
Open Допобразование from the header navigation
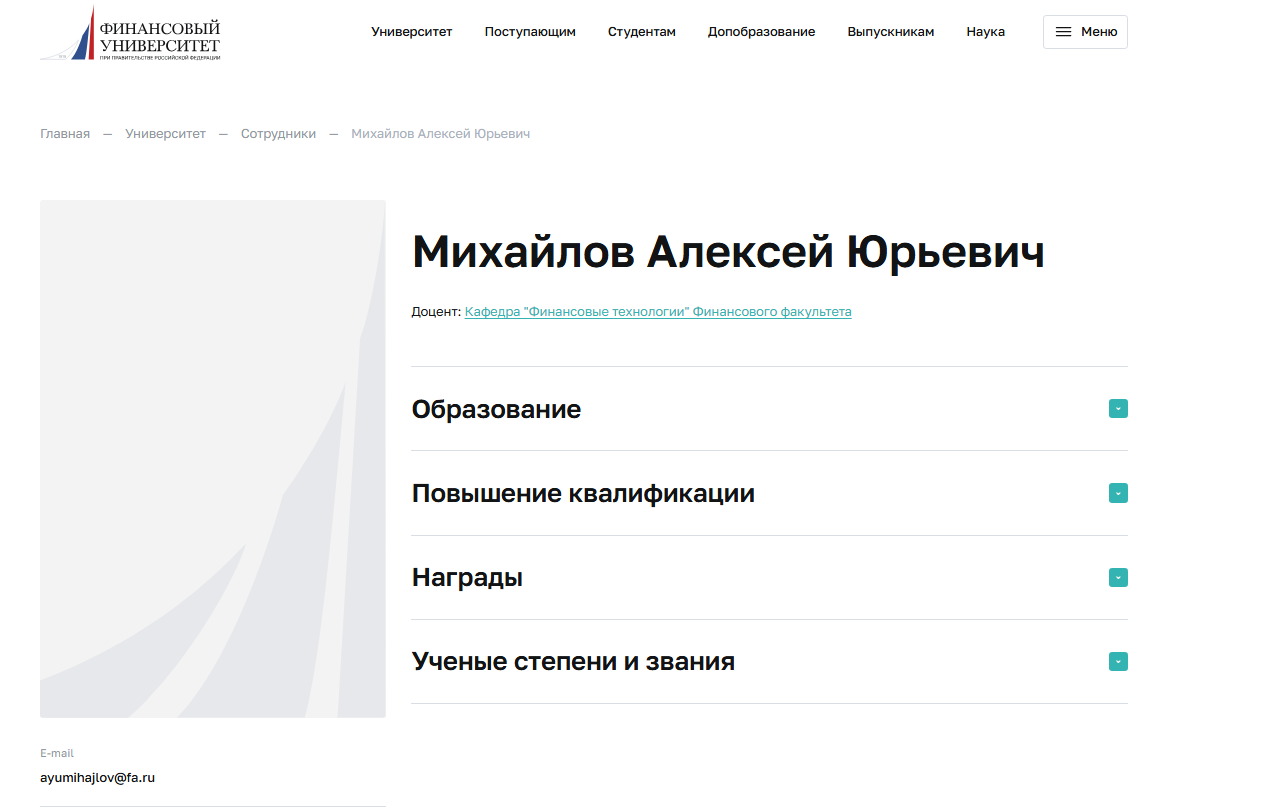761,32
